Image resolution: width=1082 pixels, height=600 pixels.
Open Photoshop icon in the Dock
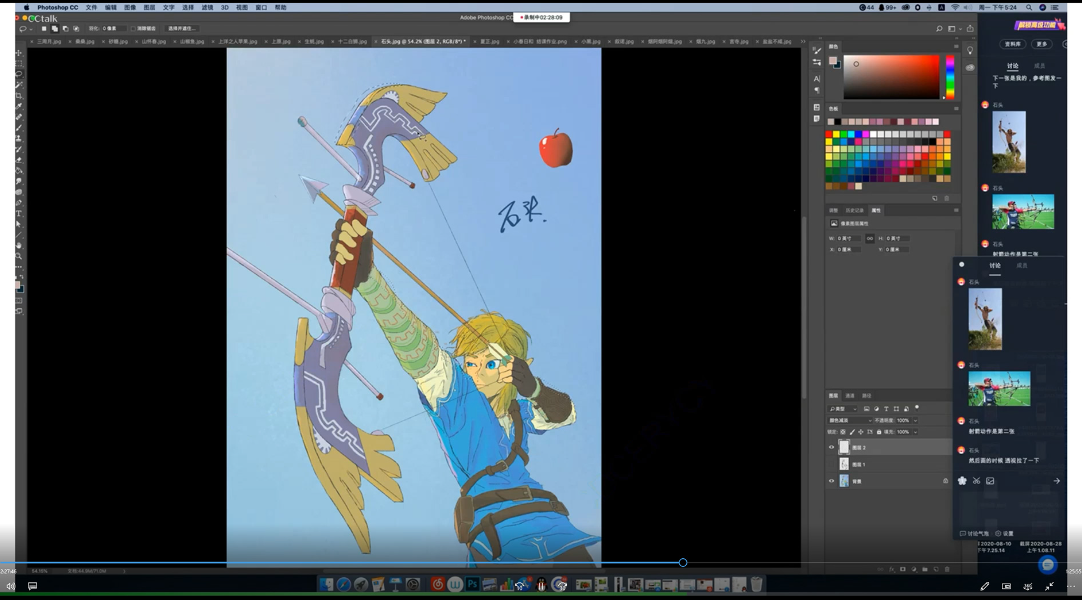click(x=472, y=584)
